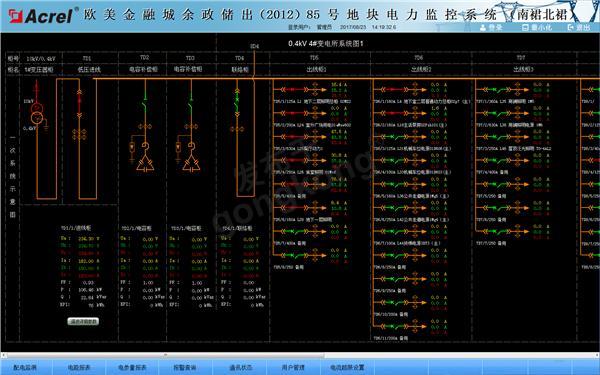The height and width of the screenshot is (375, 600).
Task: Click the 出线柜2 header under TD6
Action: pyautogui.click(x=421, y=69)
